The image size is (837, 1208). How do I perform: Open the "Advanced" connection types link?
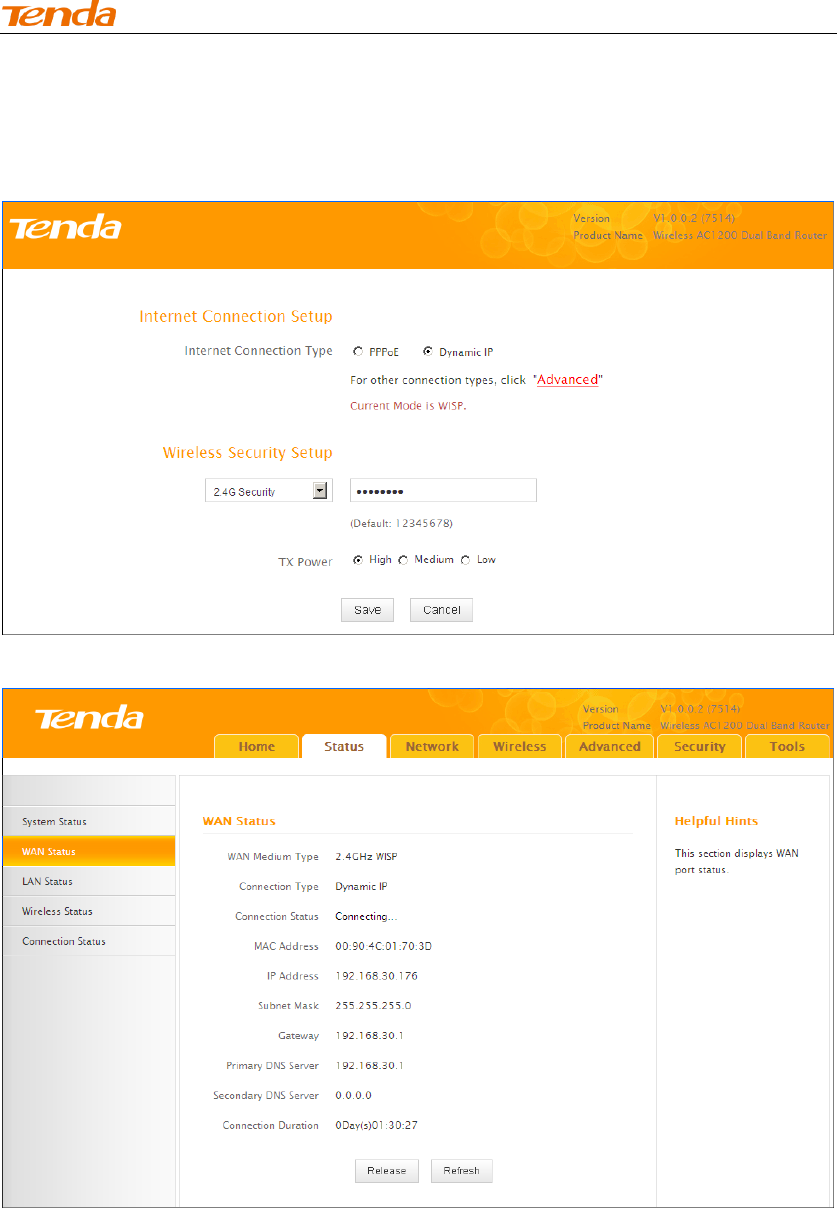pyautogui.click(x=568, y=380)
